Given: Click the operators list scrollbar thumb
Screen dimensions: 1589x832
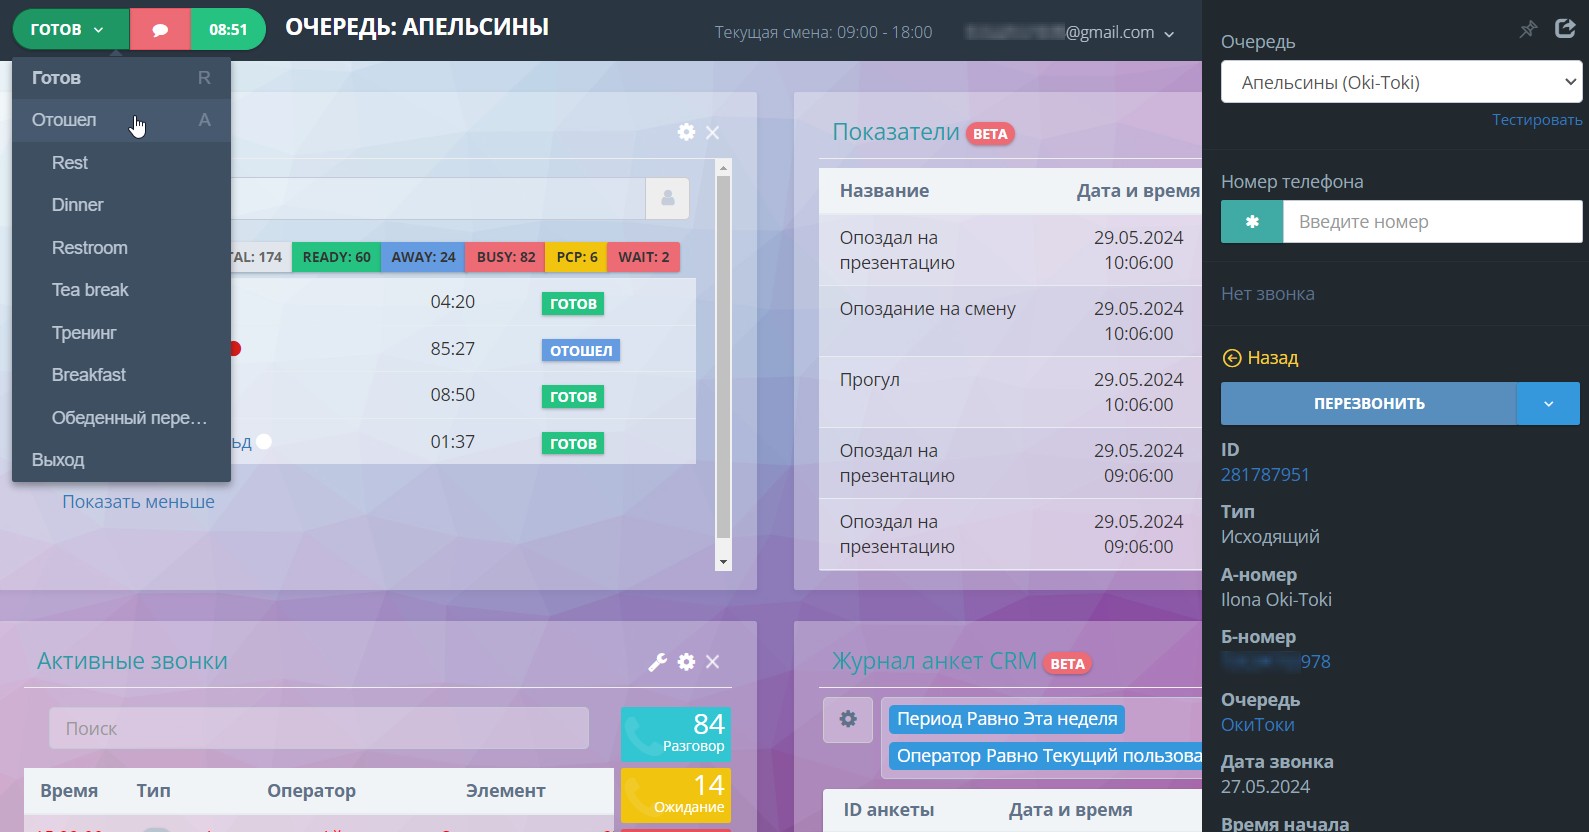Looking at the screenshot, I should [x=723, y=358].
